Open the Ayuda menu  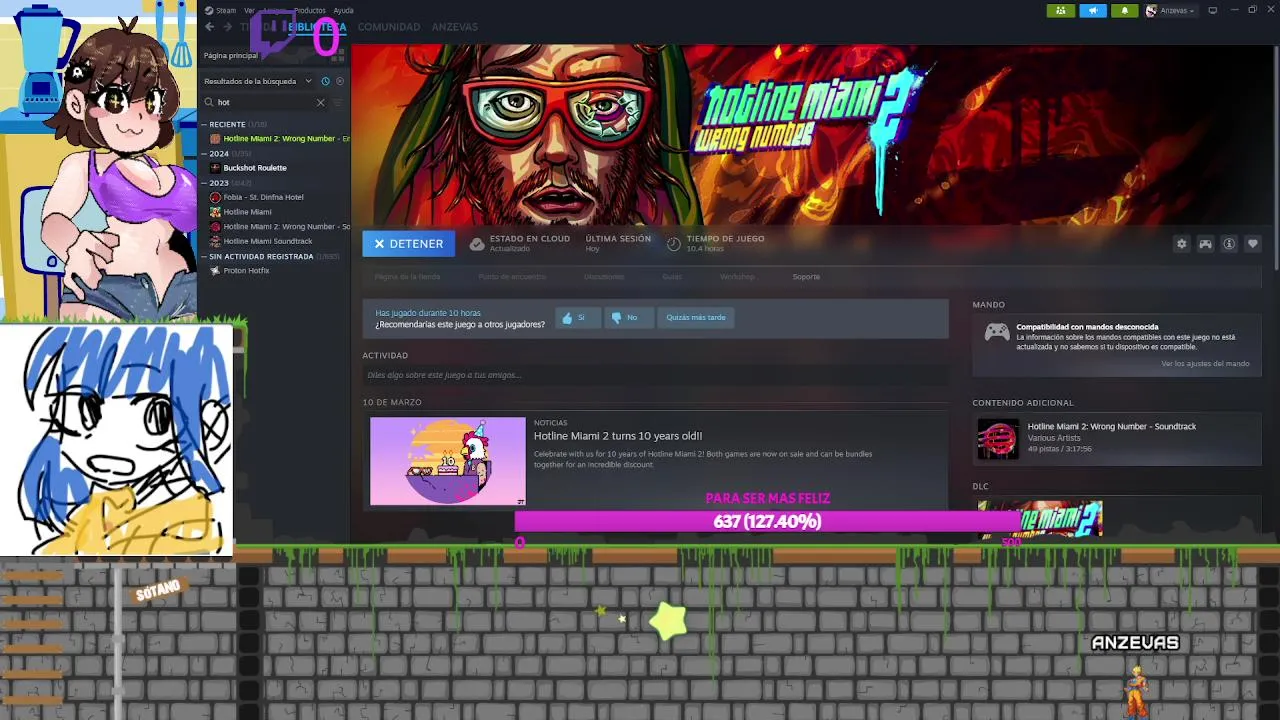click(x=343, y=10)
